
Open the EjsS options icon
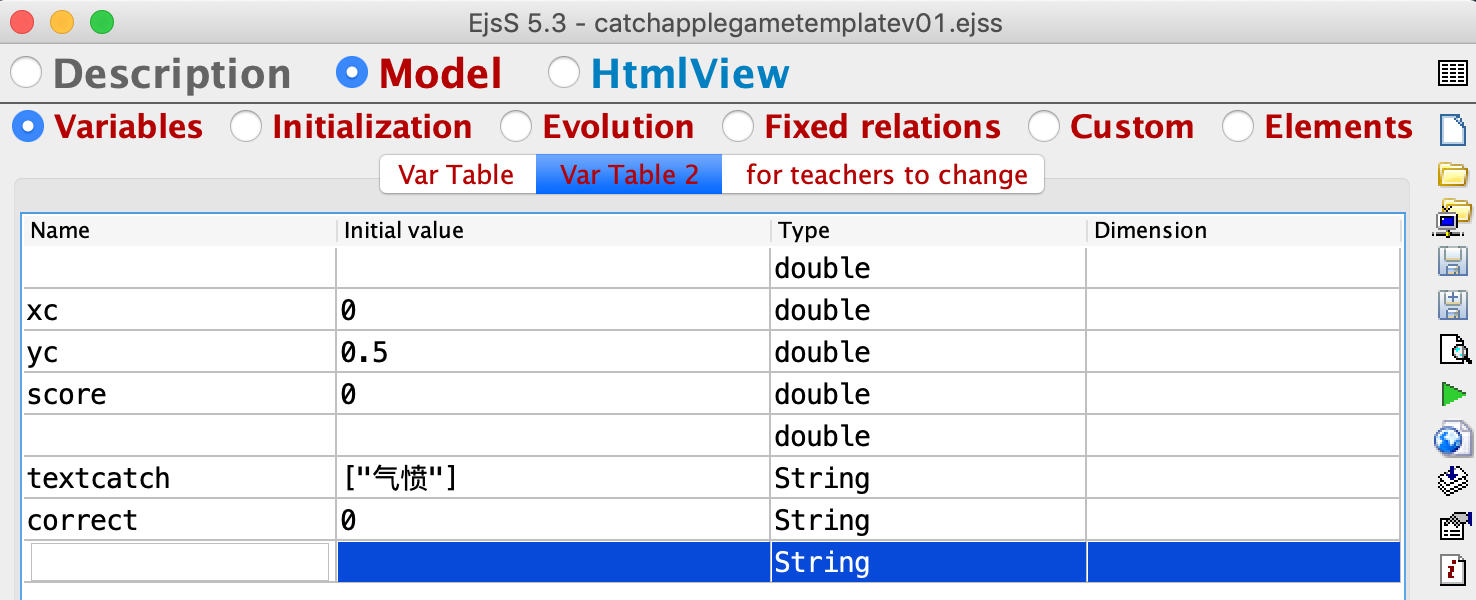(x=1452, y=525)
